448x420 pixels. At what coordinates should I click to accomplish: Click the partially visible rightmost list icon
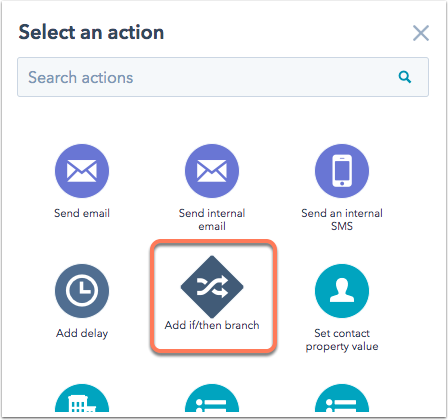342,399
